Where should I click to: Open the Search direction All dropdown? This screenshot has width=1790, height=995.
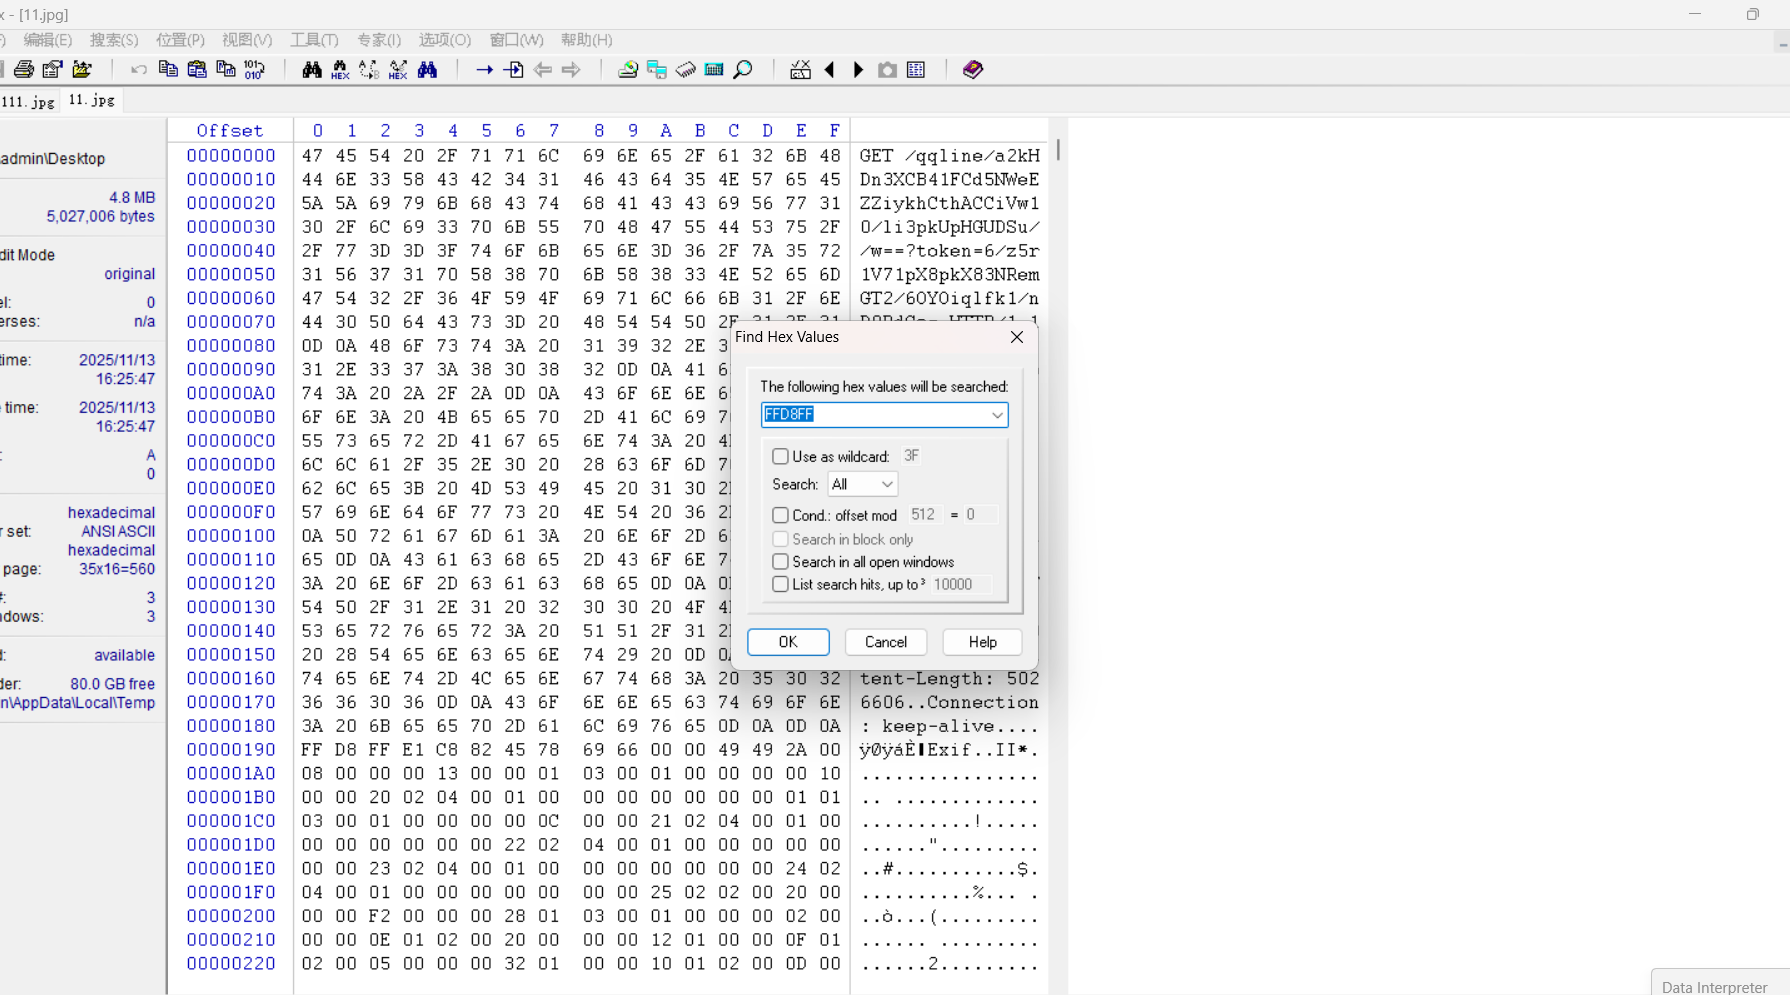coord(863,485)
